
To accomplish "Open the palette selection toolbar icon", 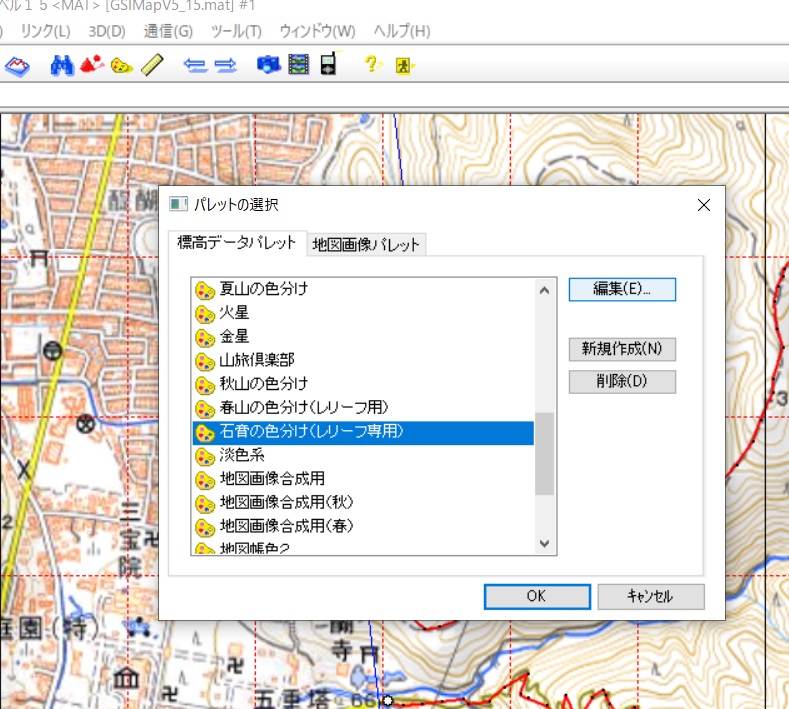I will [121, 65].
